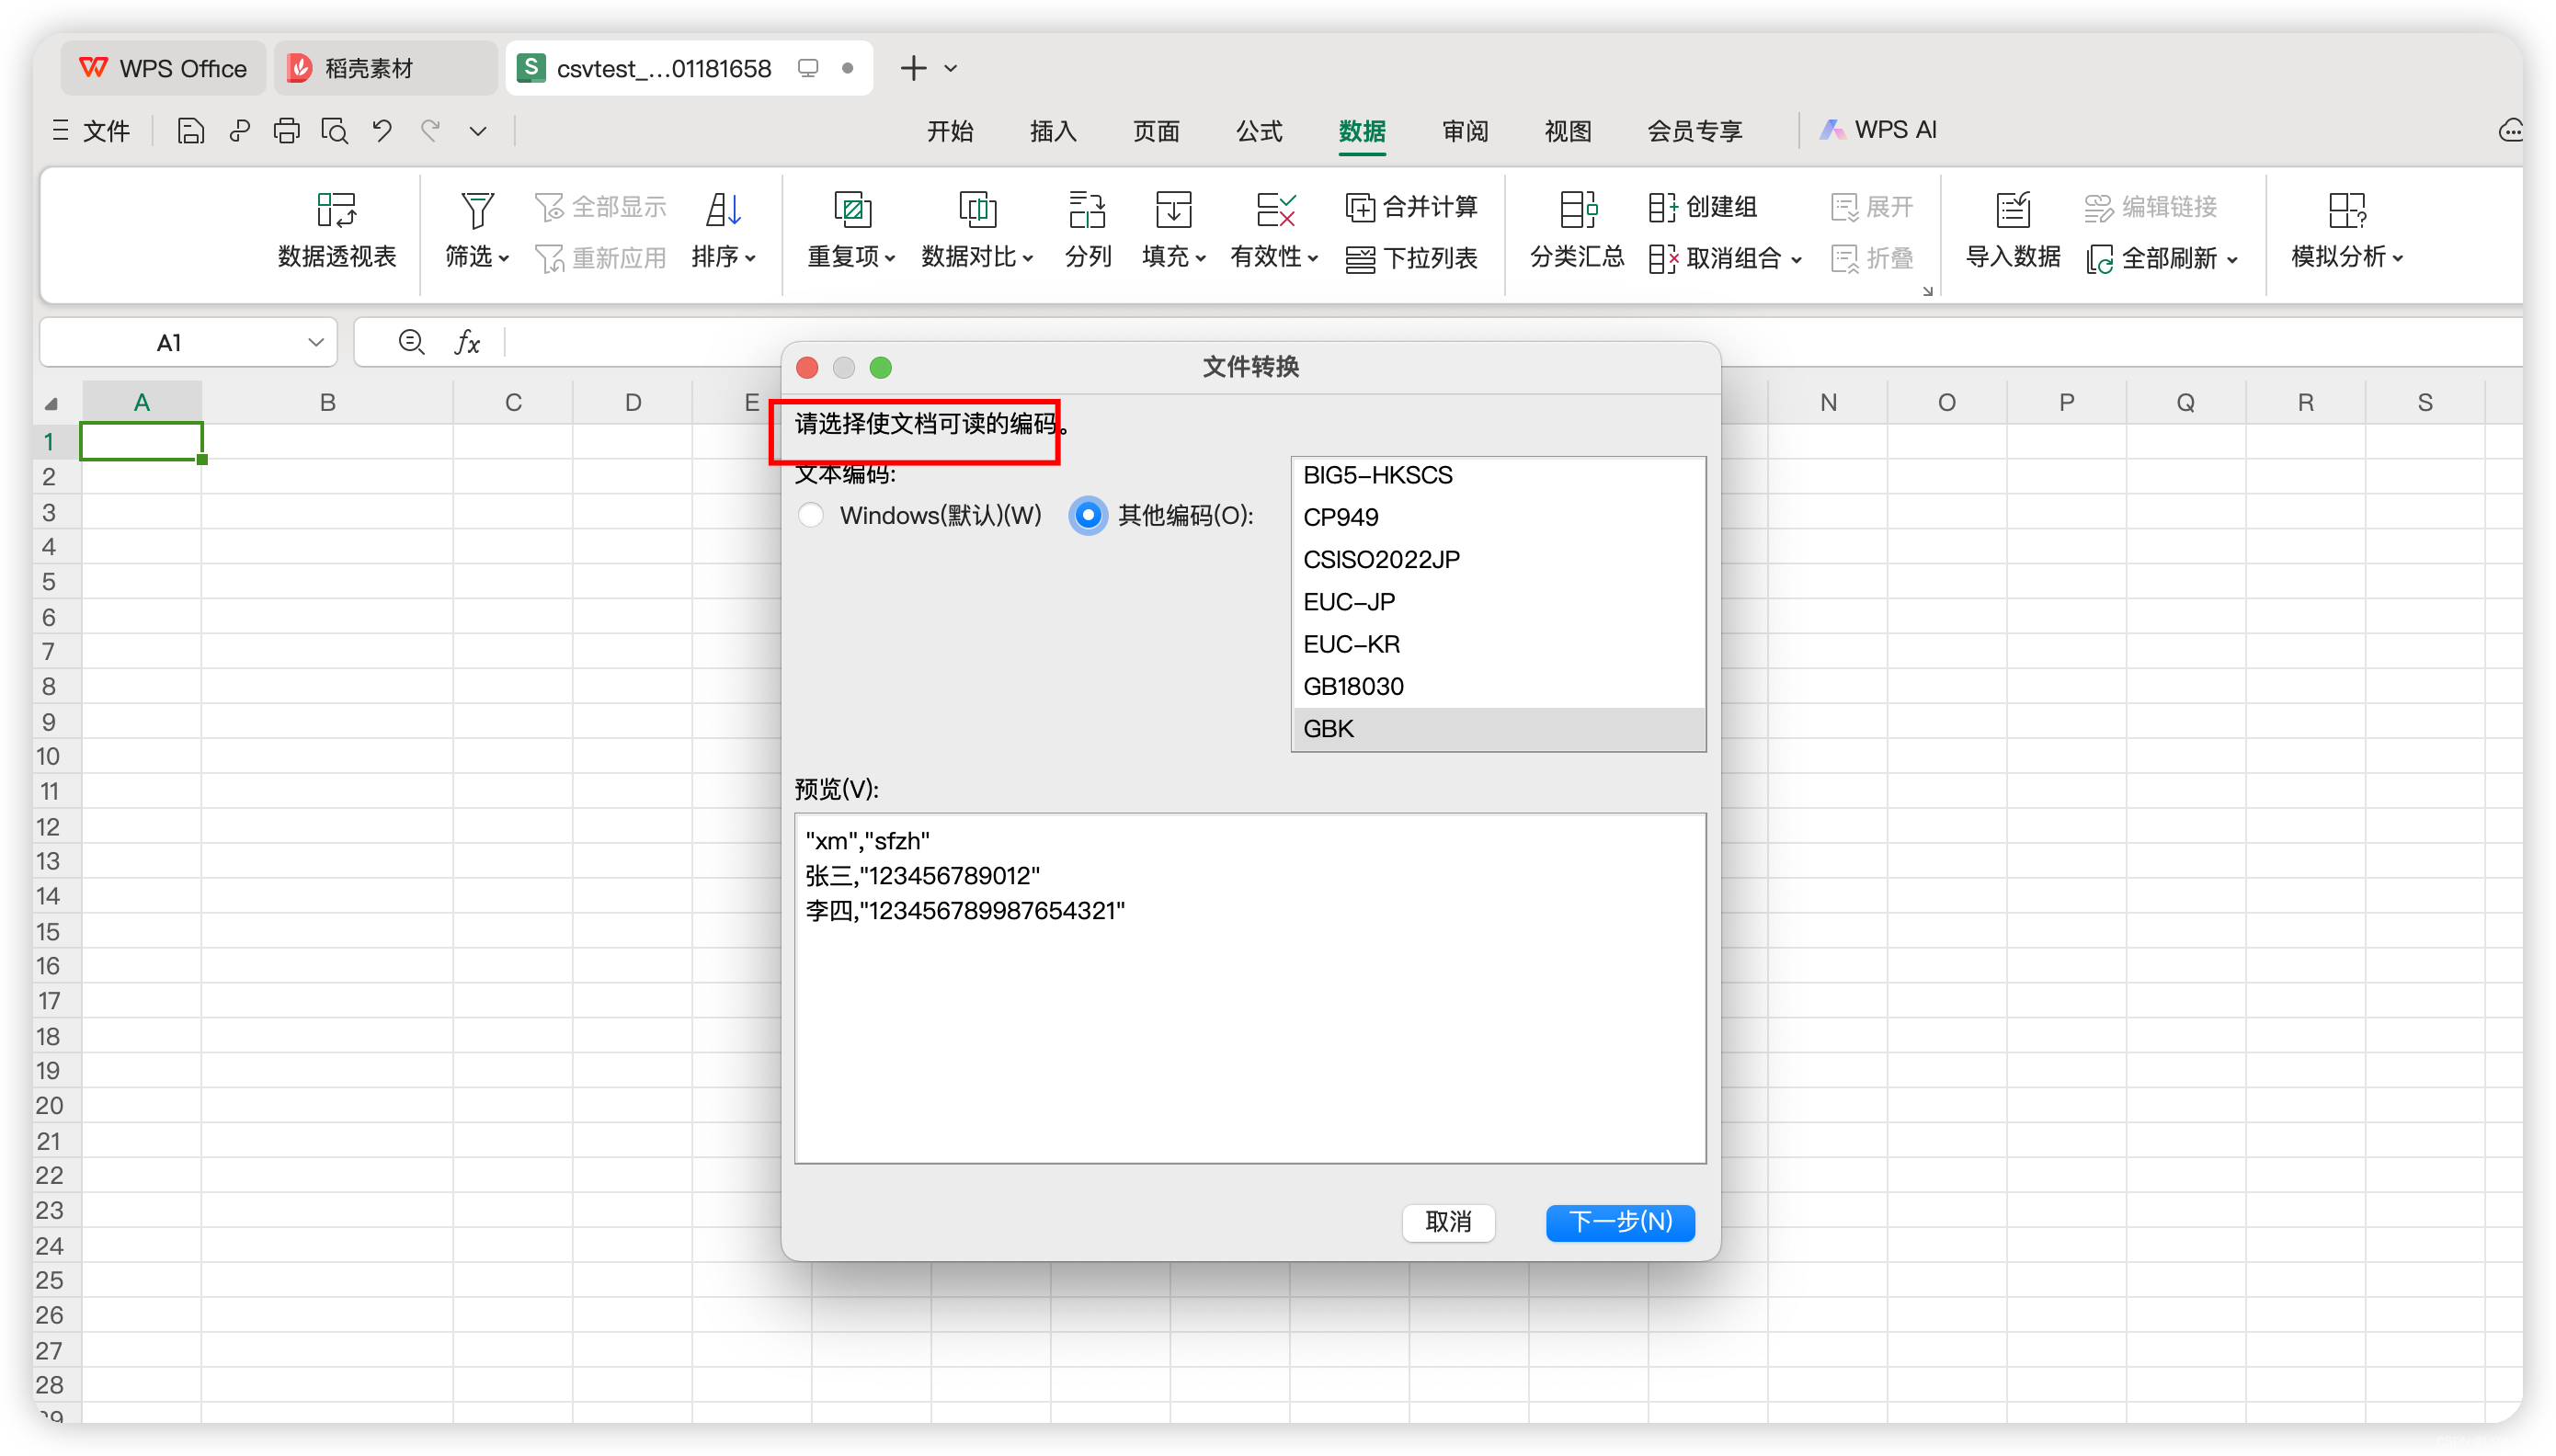This screenshot has height=1456, width=2556.
Task: Switch to 公式 ribbon tab
Action: click(1259, 131)
